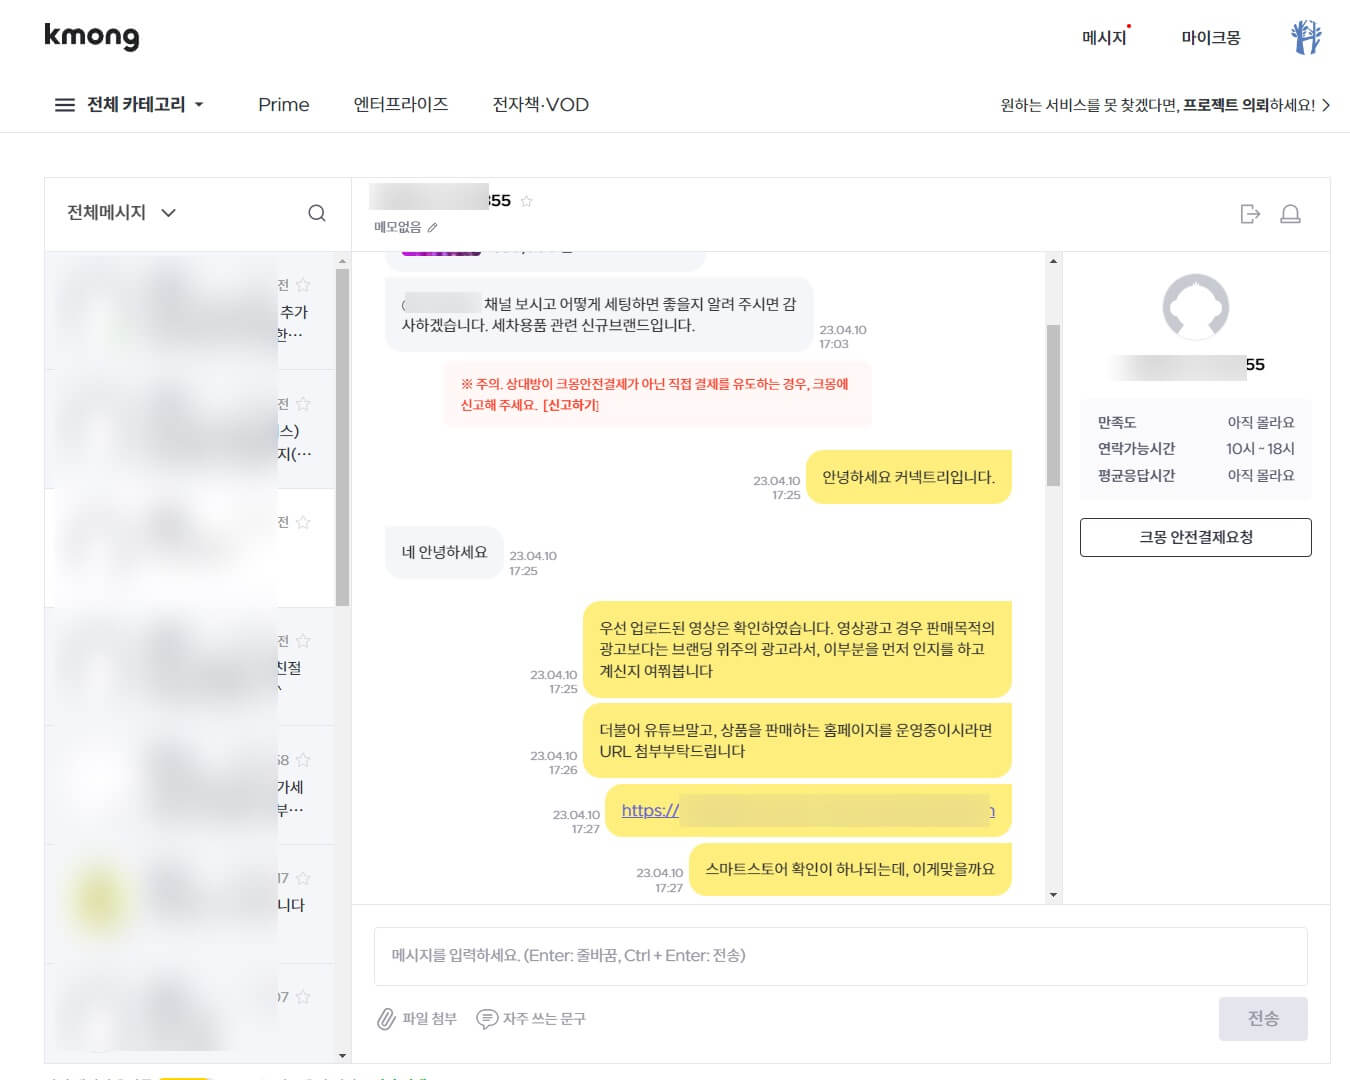Click the 크몽 안전결제요청 button
Viewport: 1350px width, 1080px height.
pos(1196,537)
